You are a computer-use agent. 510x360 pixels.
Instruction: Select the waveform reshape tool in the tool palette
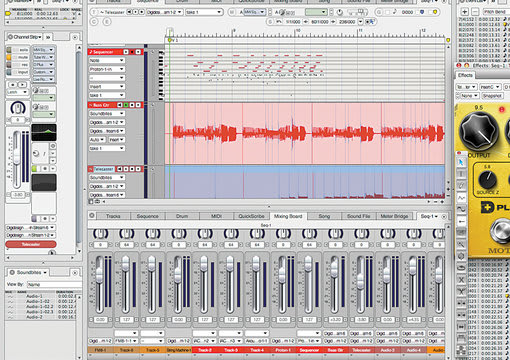pyautogui.click(x=461, y=198)
